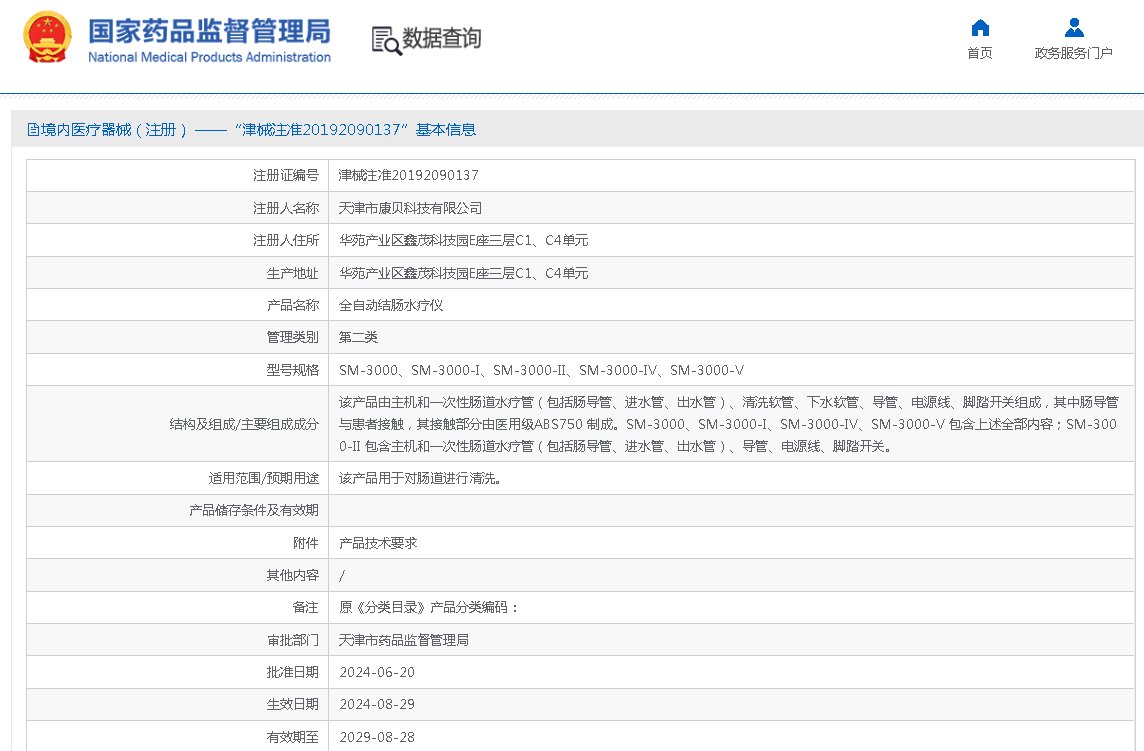The width and height of the screenshot is (1144, 751).
Task: Click the 注册人名称 label
Action: (x=286, y=208)
